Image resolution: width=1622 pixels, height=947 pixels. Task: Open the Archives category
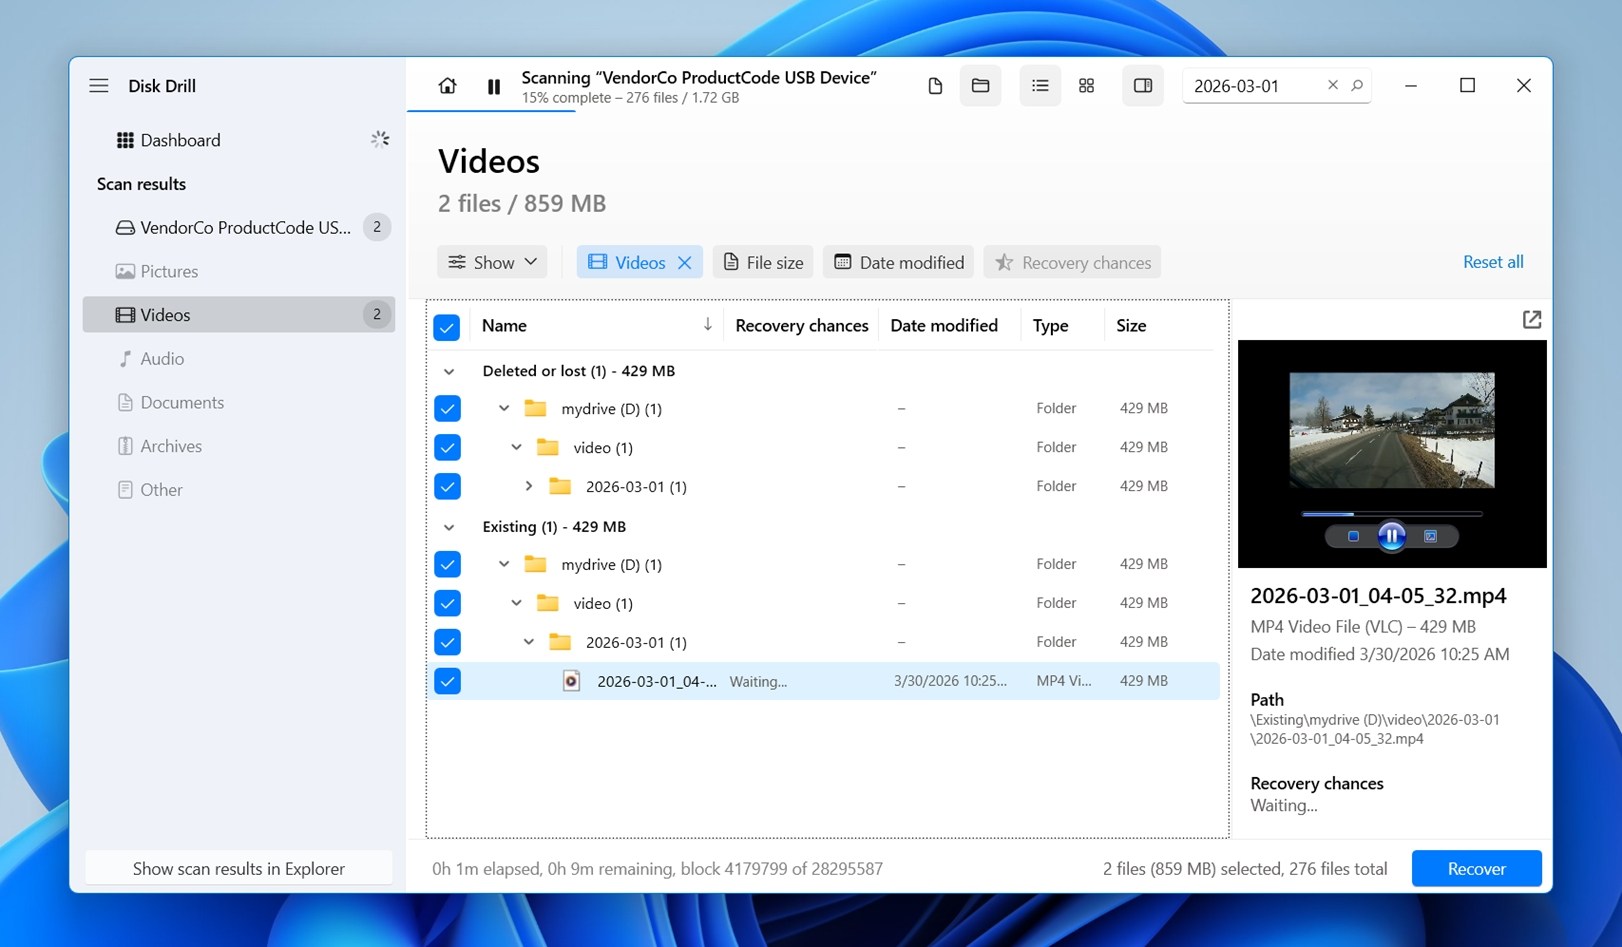[238, 446]
